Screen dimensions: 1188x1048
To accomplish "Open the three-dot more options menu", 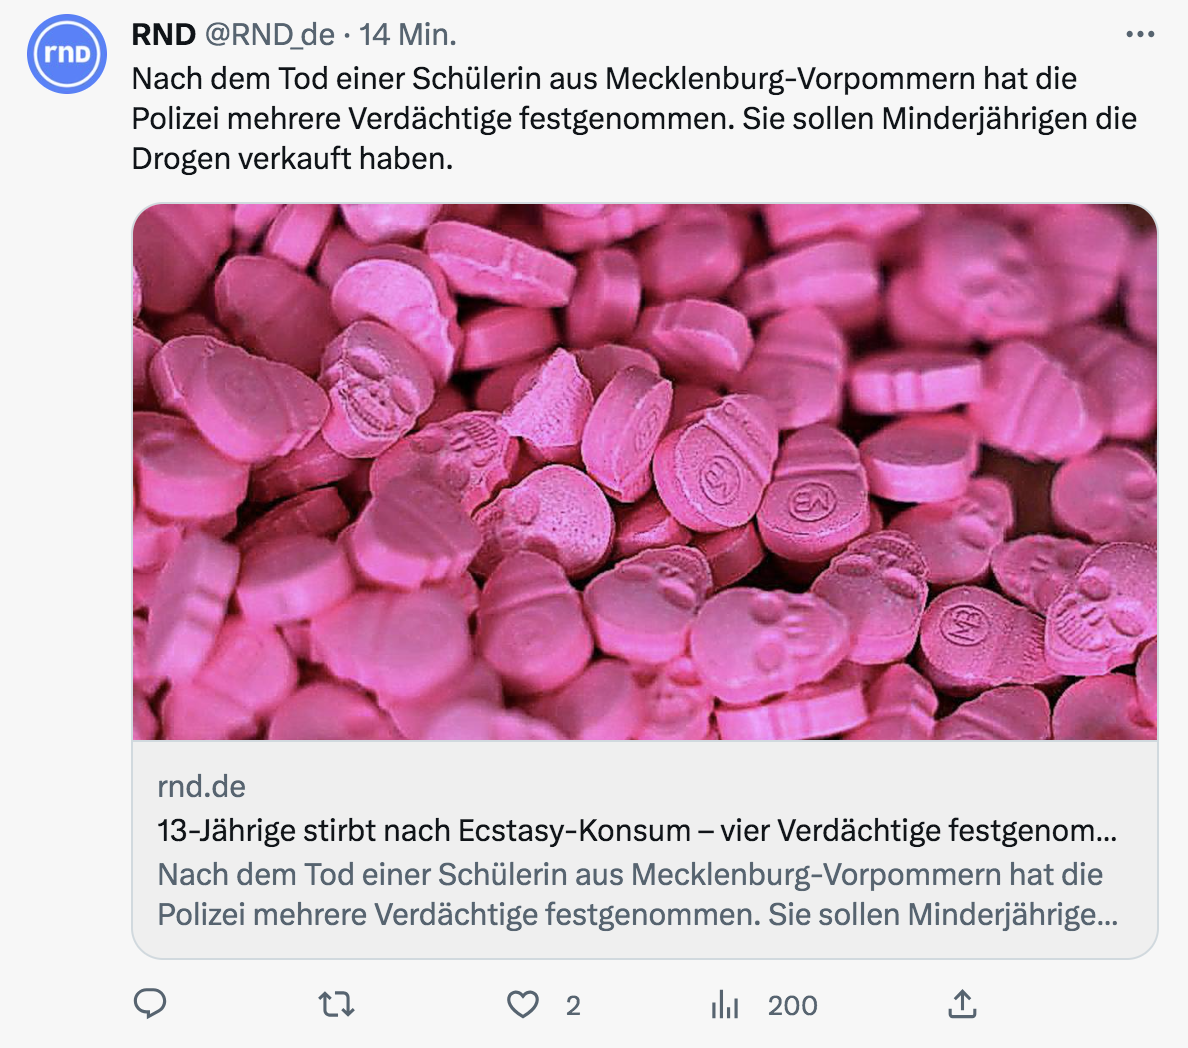I will pyautogui.click(x=1140, y=35).
